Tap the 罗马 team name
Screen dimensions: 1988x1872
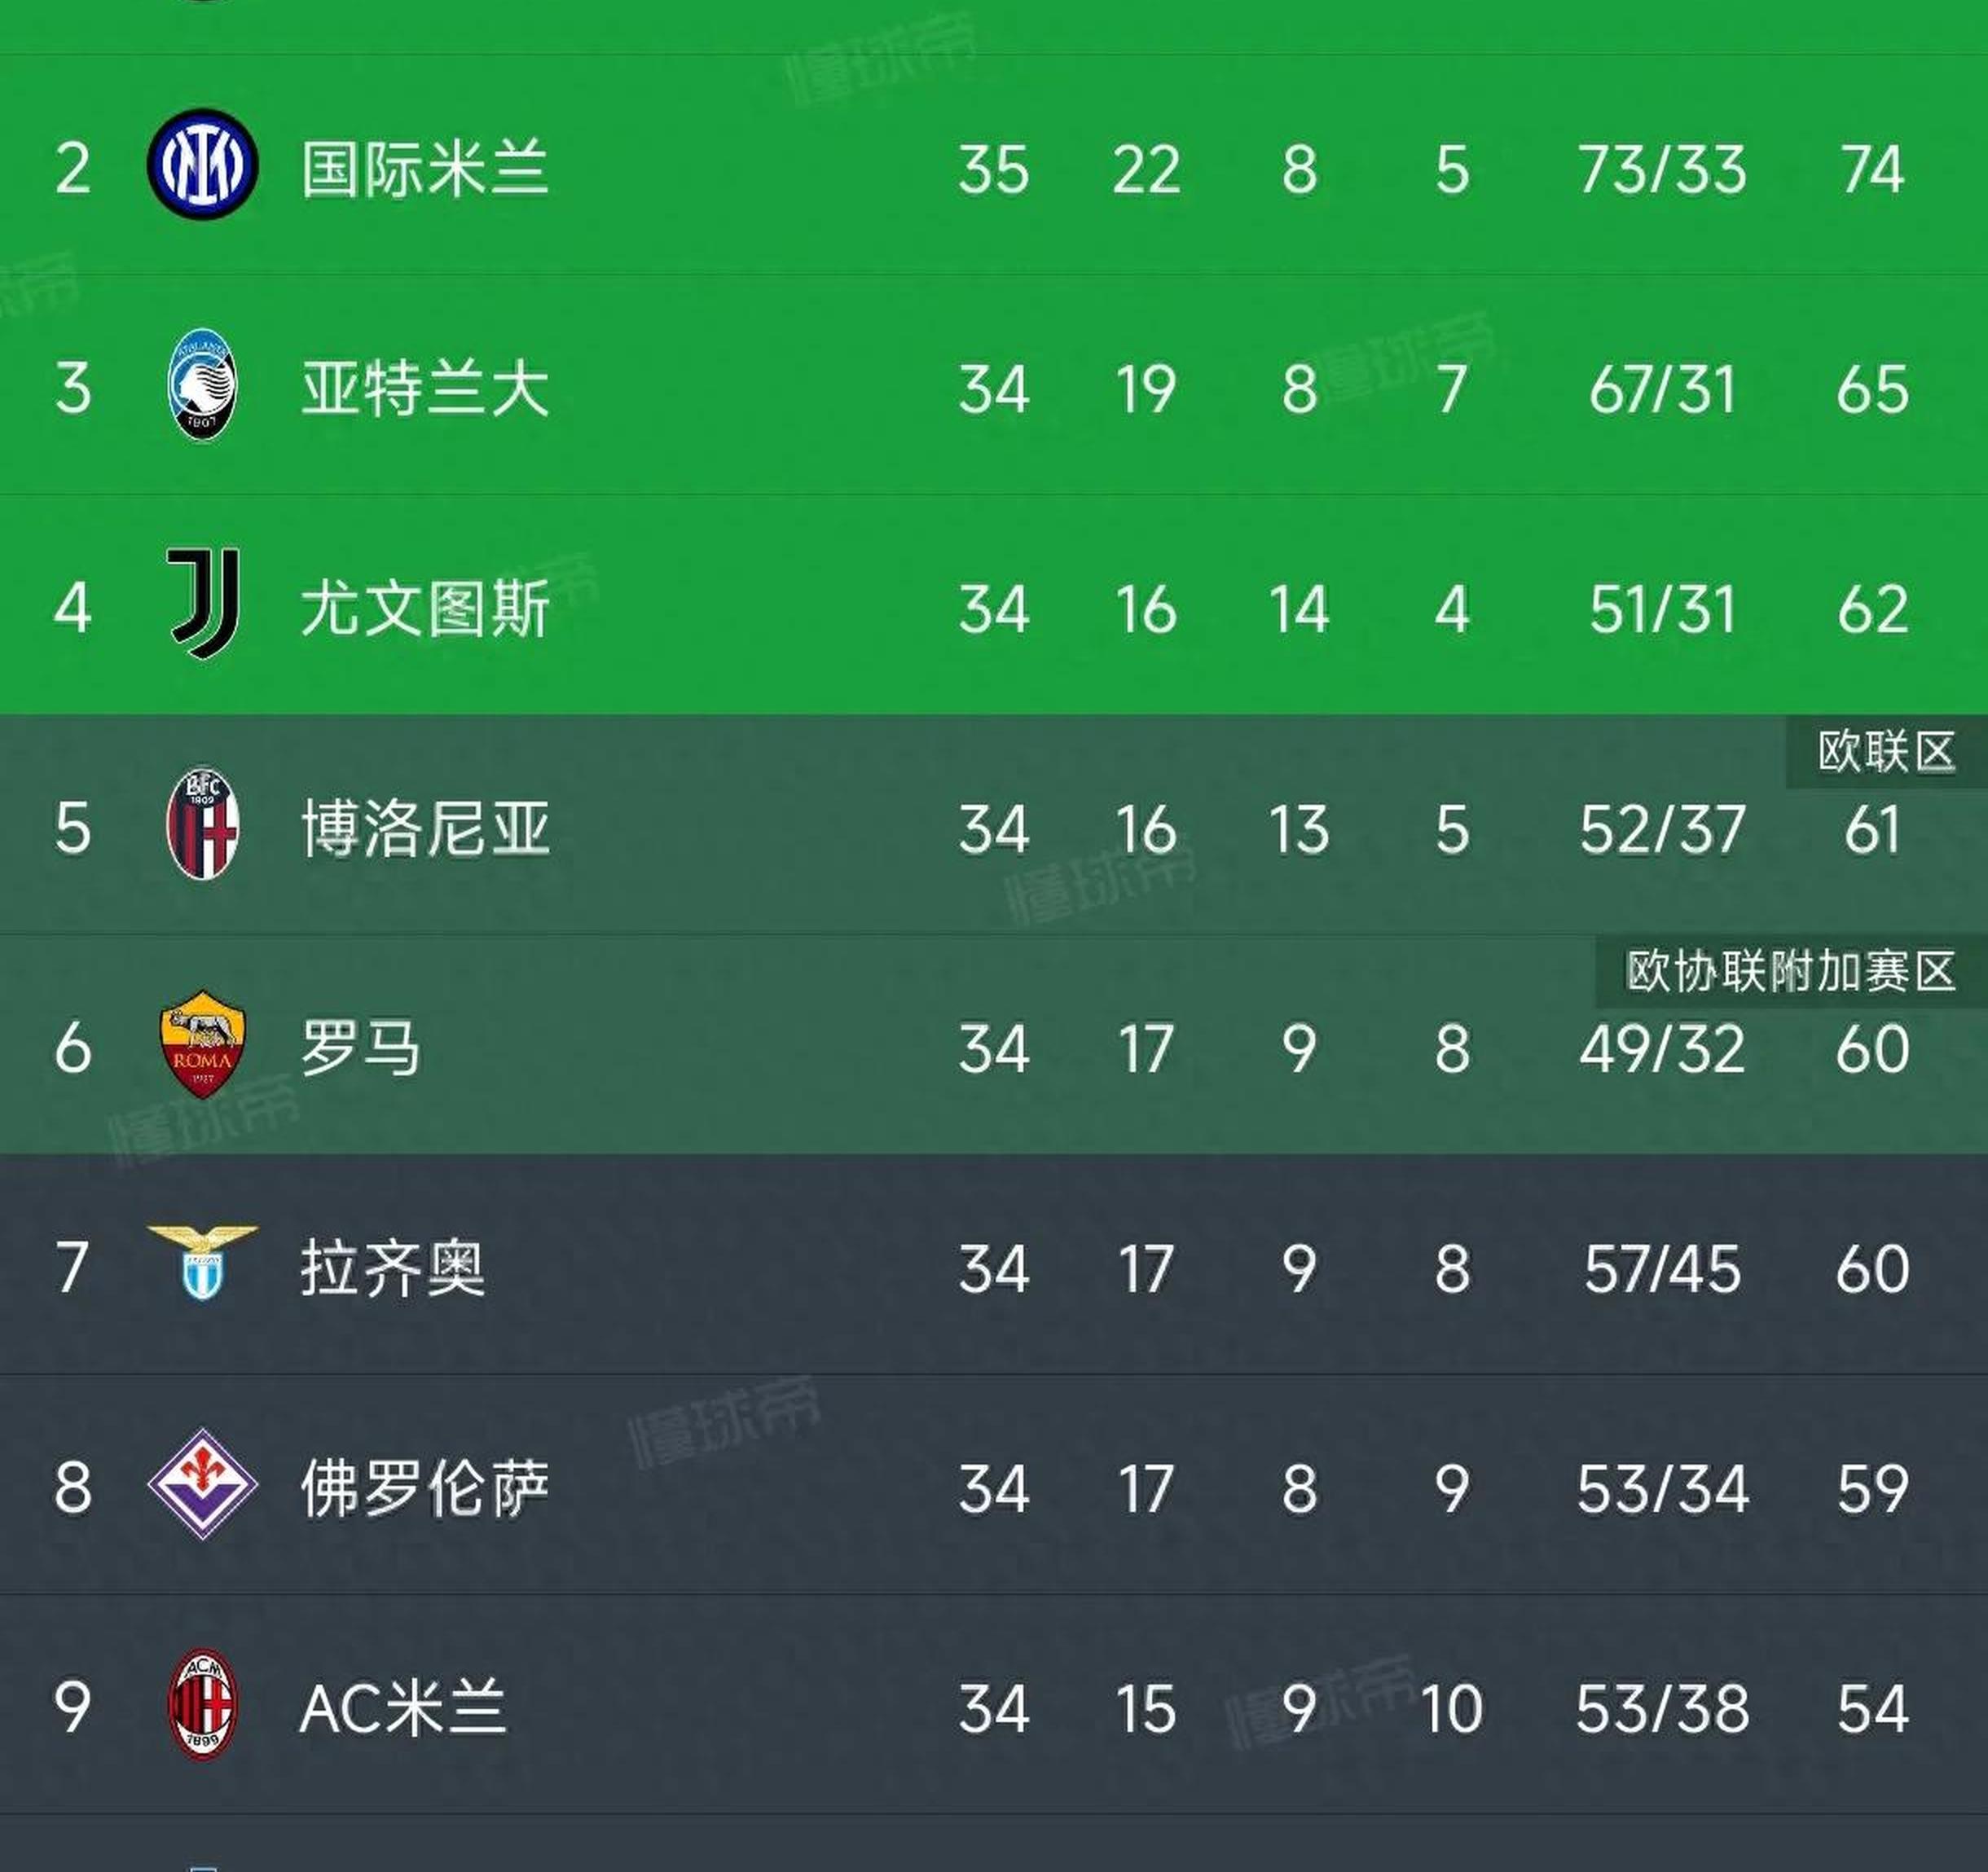coord(360,1048)
